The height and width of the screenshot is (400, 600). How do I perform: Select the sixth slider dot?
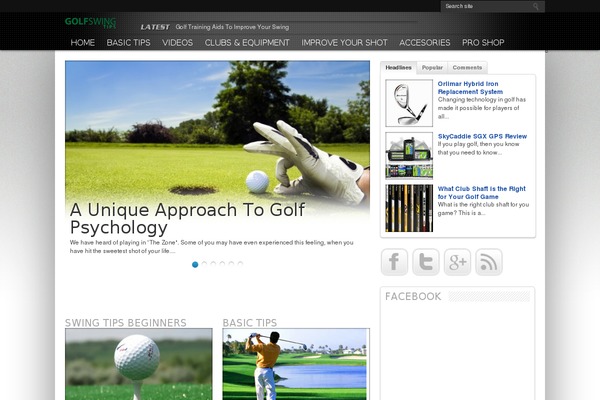[x=240, y=264]
